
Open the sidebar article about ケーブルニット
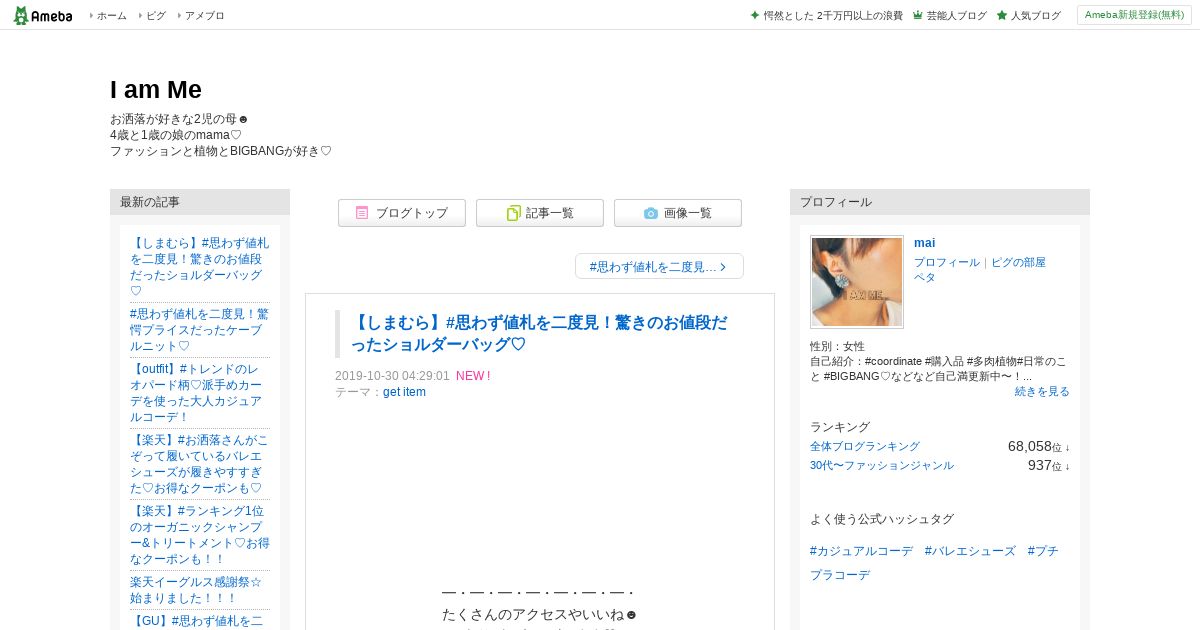pos(200,330)
